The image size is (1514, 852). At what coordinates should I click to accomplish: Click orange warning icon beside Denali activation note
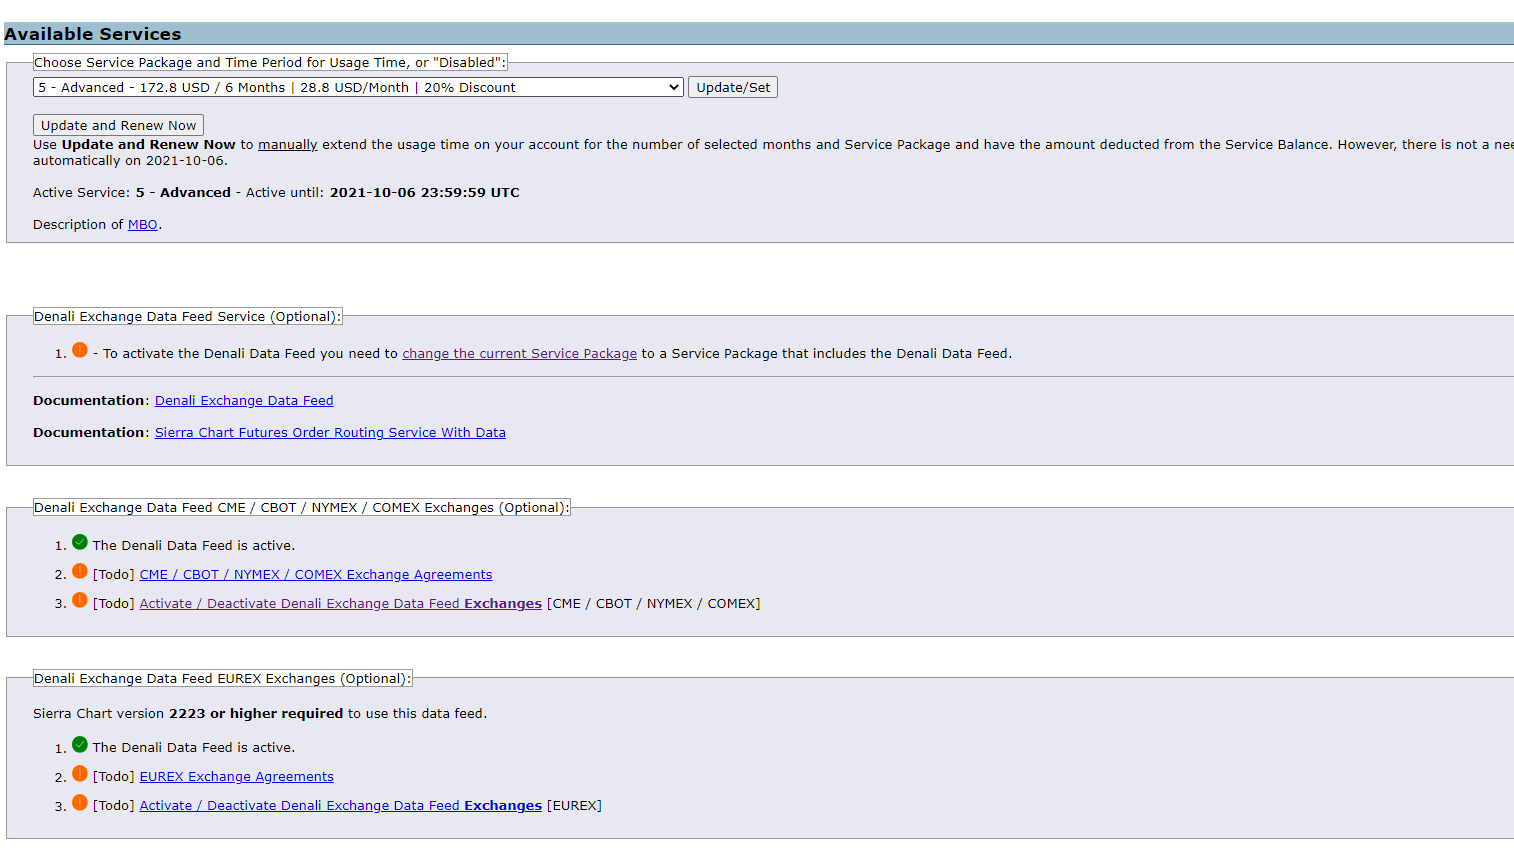pyautogui.click(x=80, y=350)
